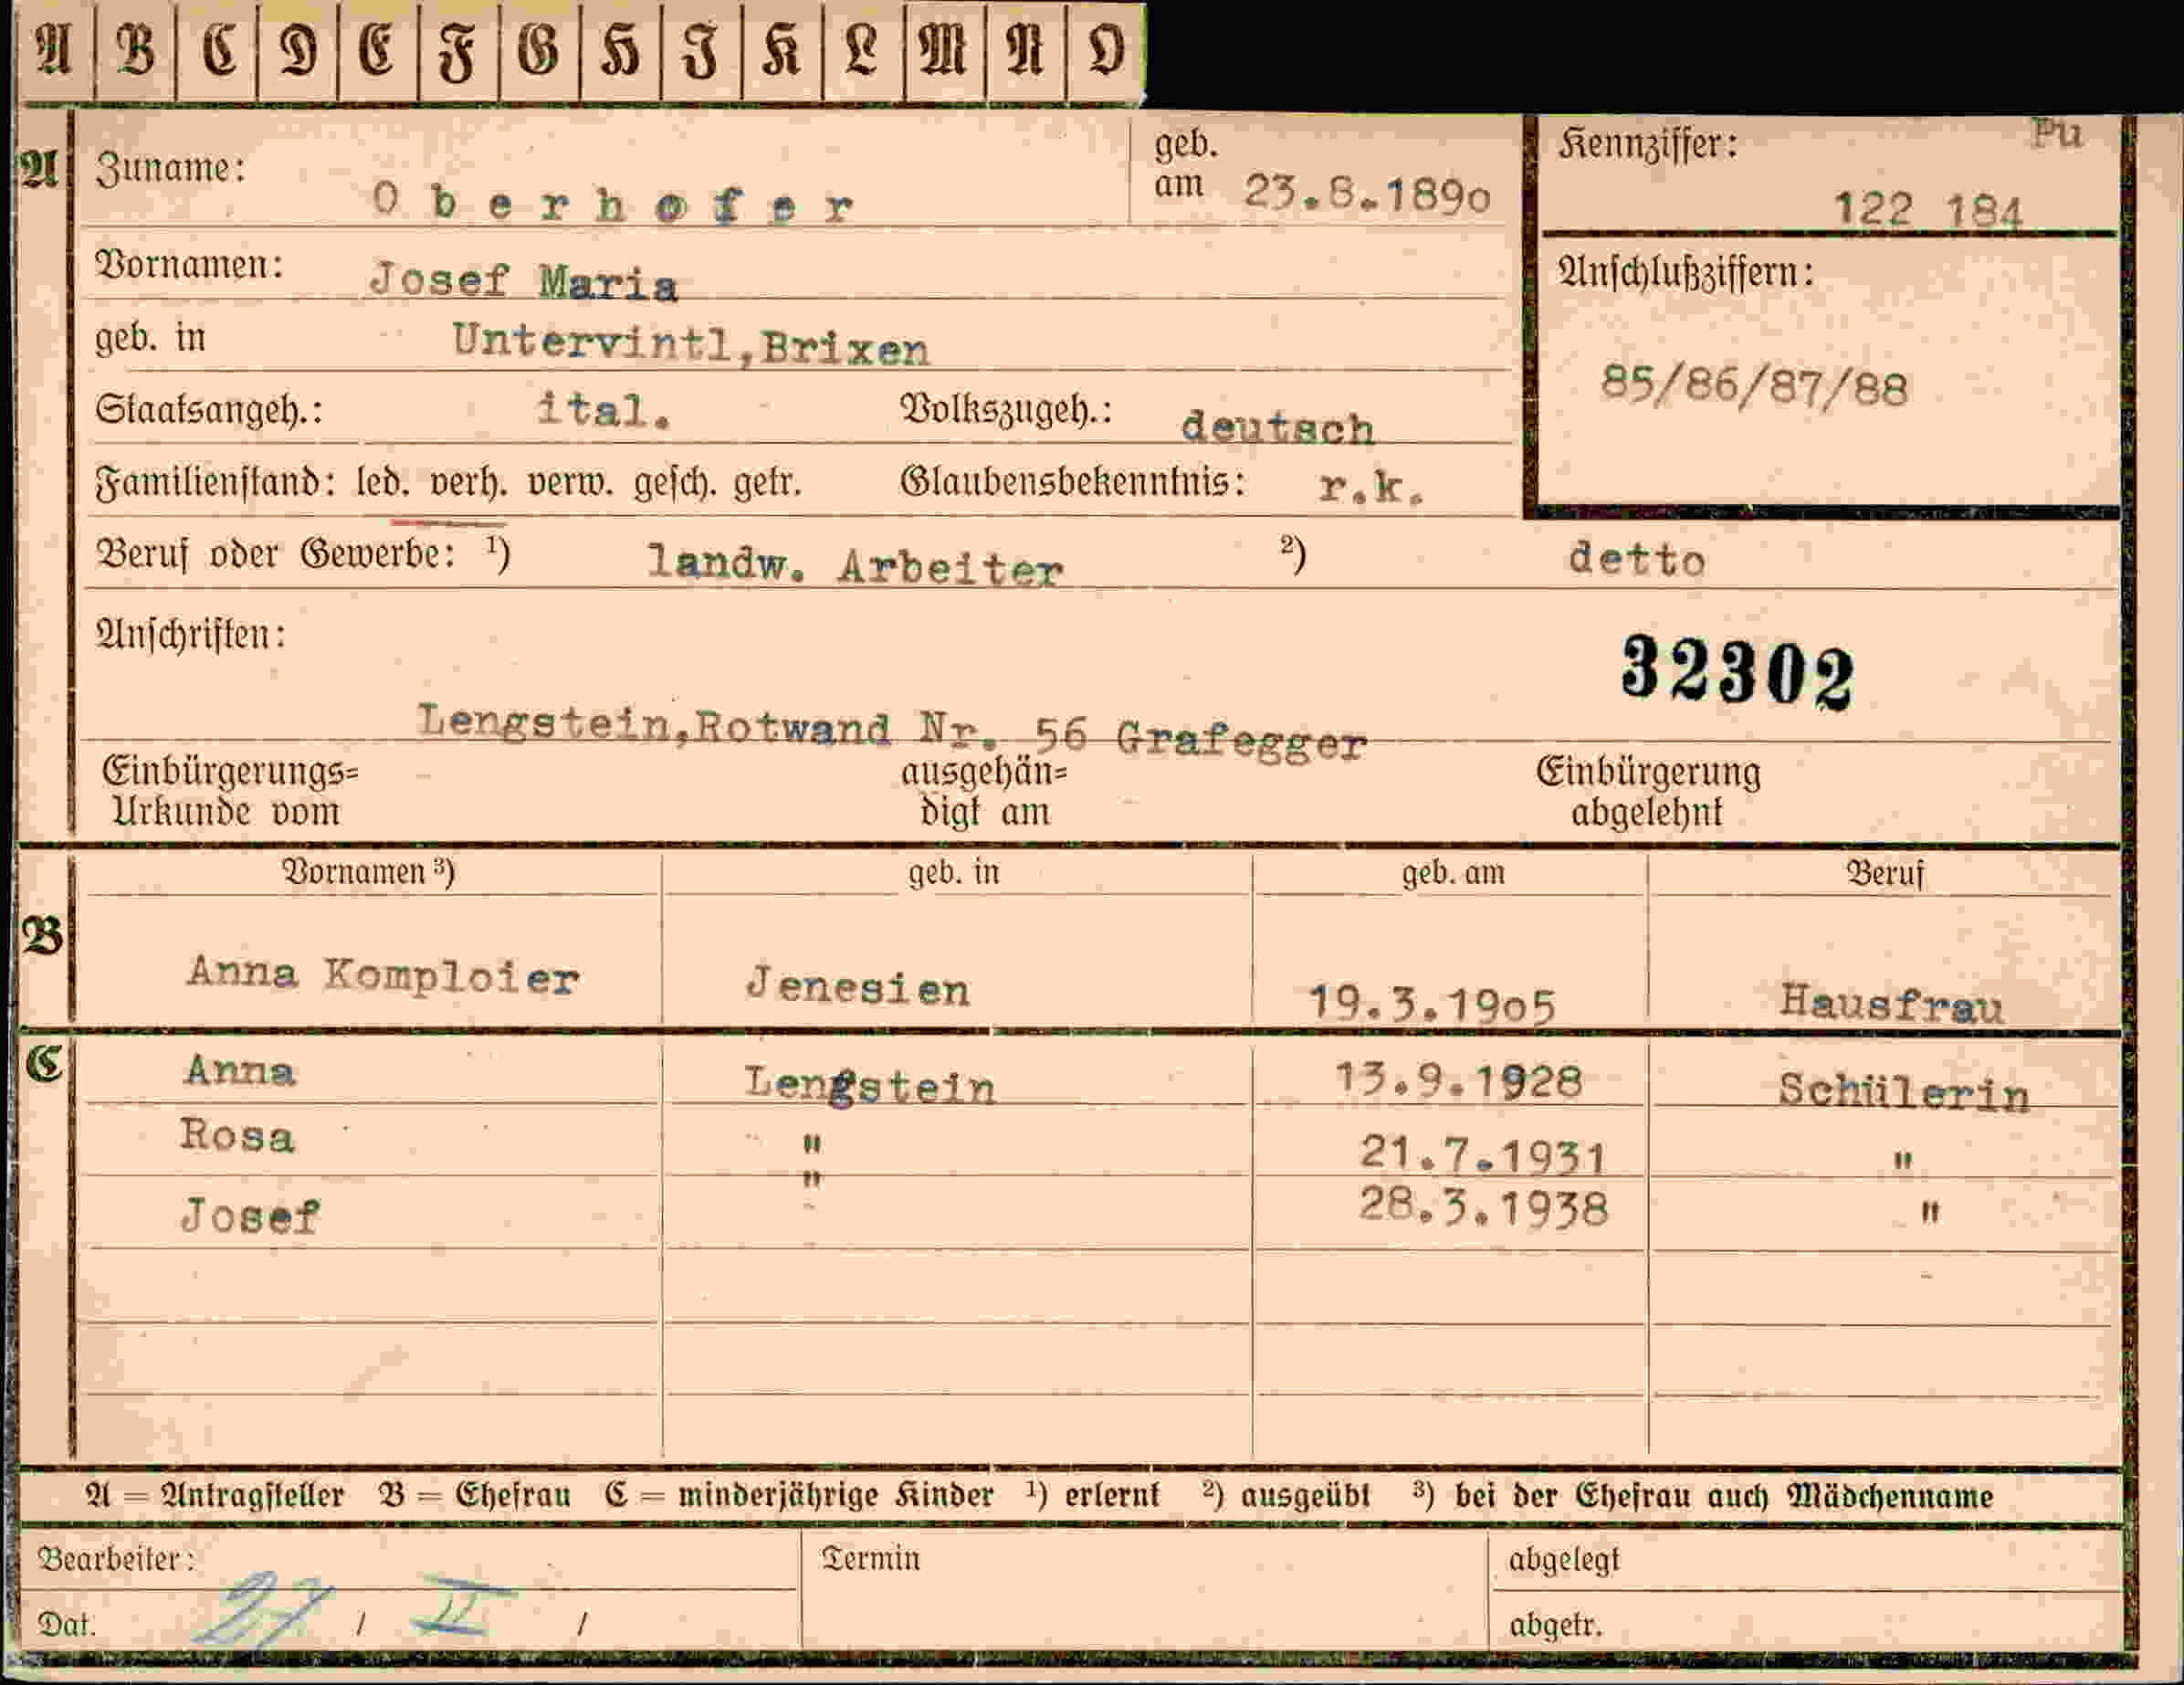
Task: Click the 'Volkszugeh.:' label
Action: point(1005,410)
